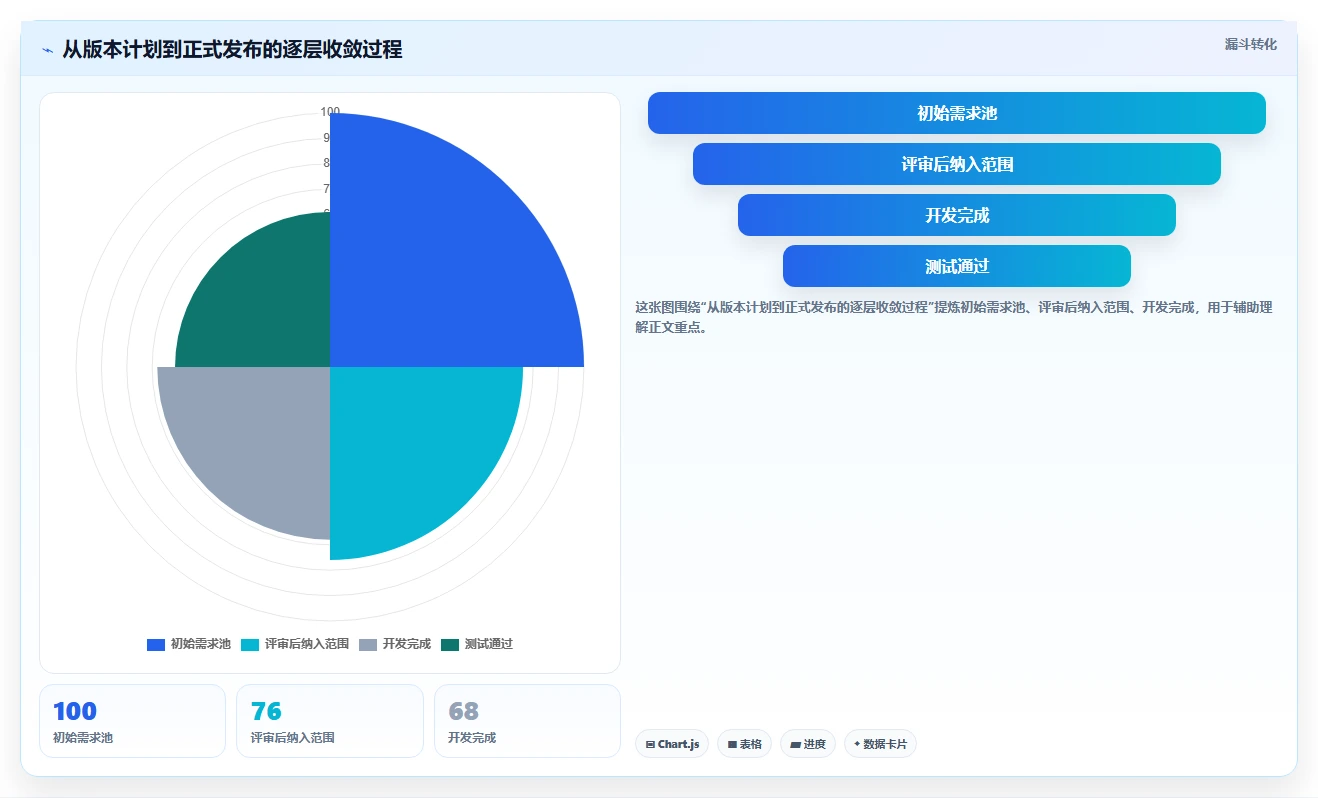Viewport: 1318px width, 798px height.
Task: Toggle 开发完成 legend gray swatch
Action: 367,645
